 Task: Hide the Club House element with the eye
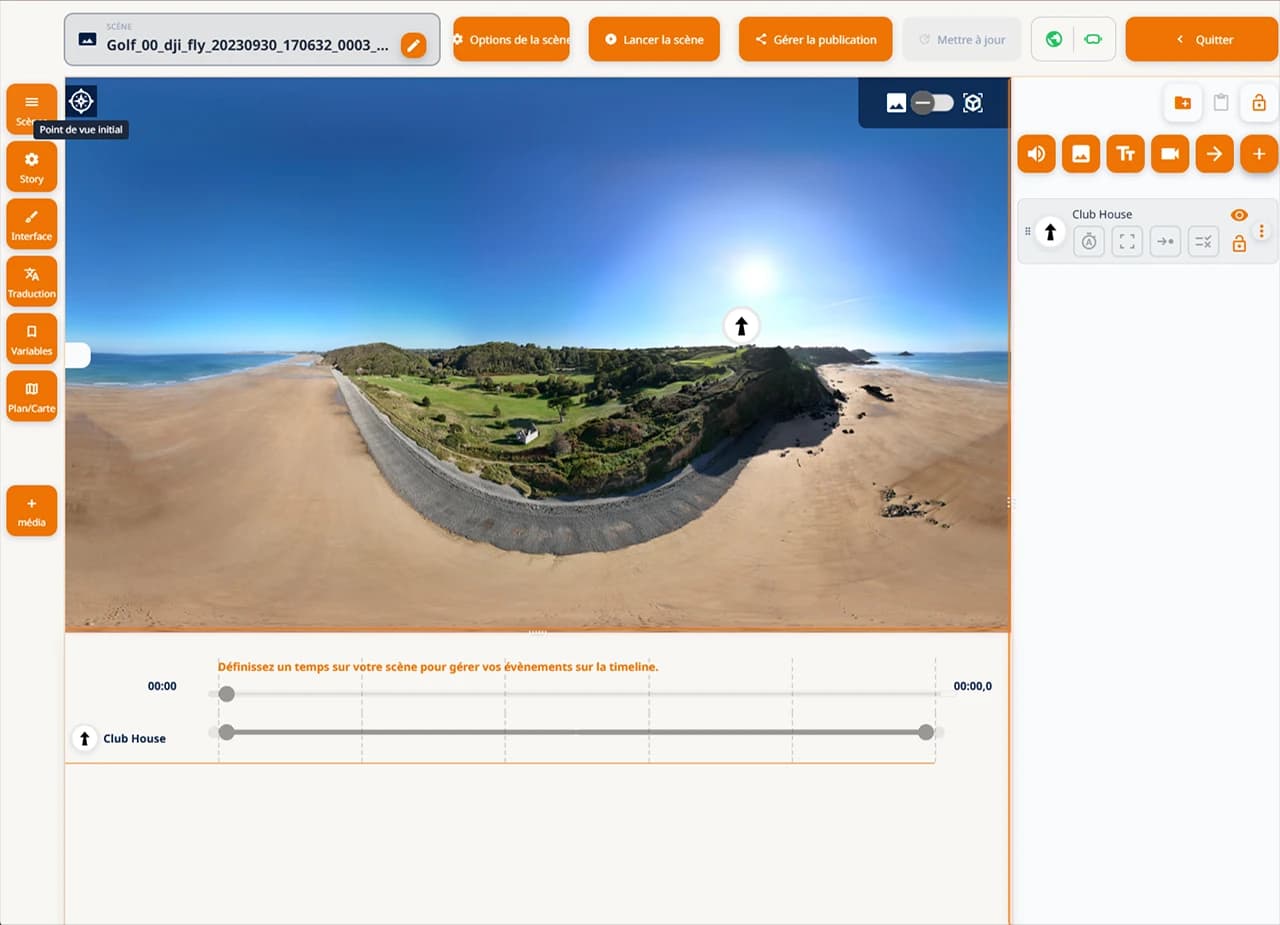(x=1239, y=214)
